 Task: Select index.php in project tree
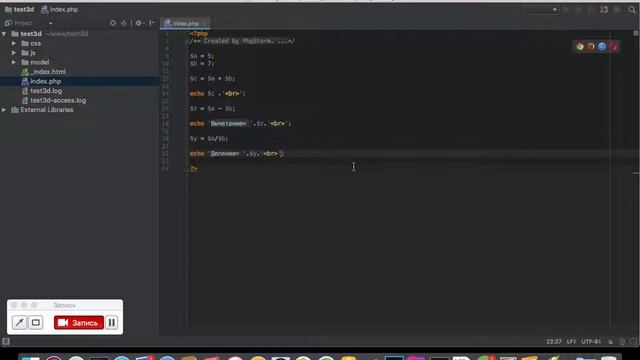[41, 81]
